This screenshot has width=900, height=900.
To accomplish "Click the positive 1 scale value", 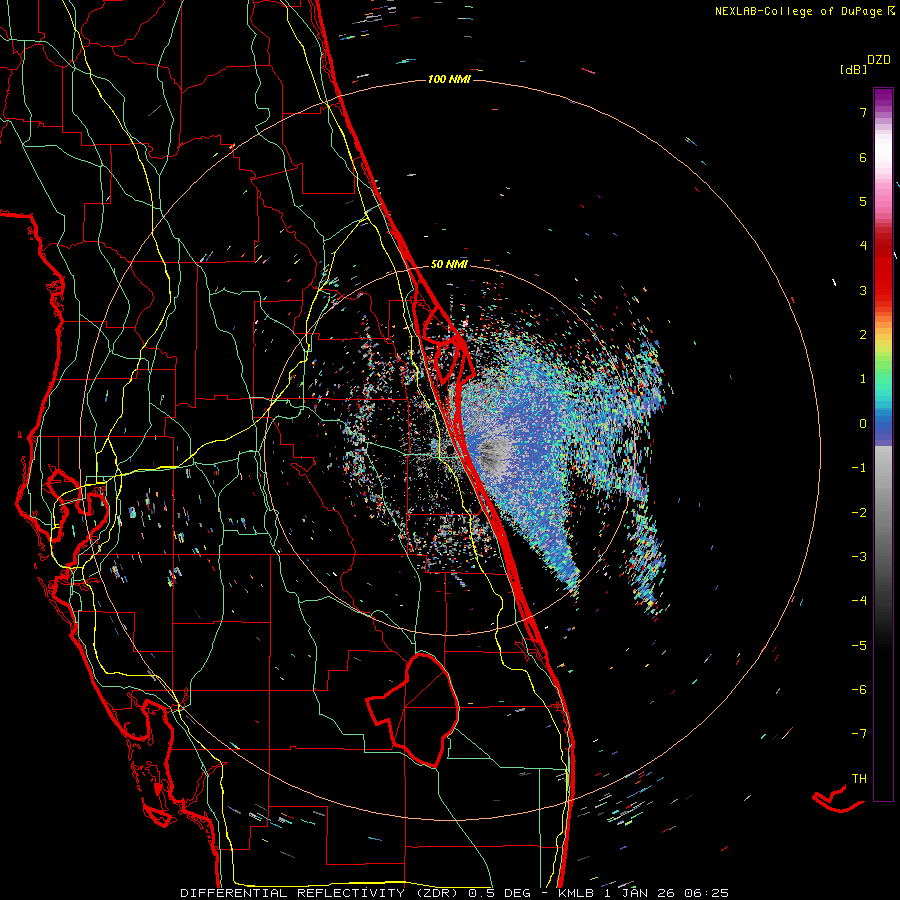I will pos(863,379).
